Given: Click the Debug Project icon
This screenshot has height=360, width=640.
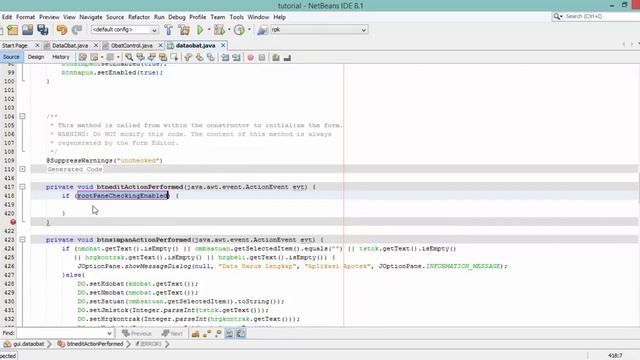Looking at the screenshot, I should pyautogui.click(x=220, y=30).
